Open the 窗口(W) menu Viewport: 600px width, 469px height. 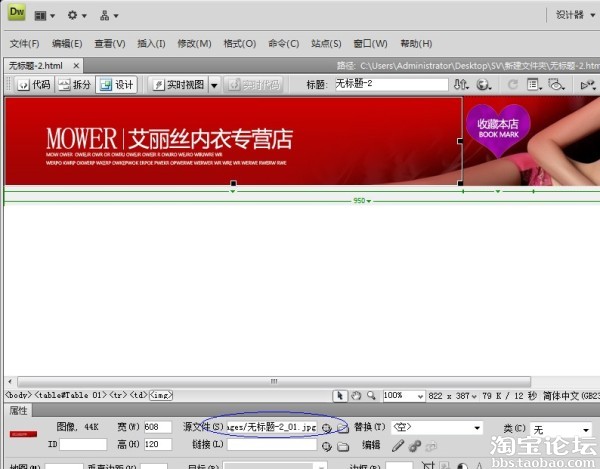(x=370, y=44)
